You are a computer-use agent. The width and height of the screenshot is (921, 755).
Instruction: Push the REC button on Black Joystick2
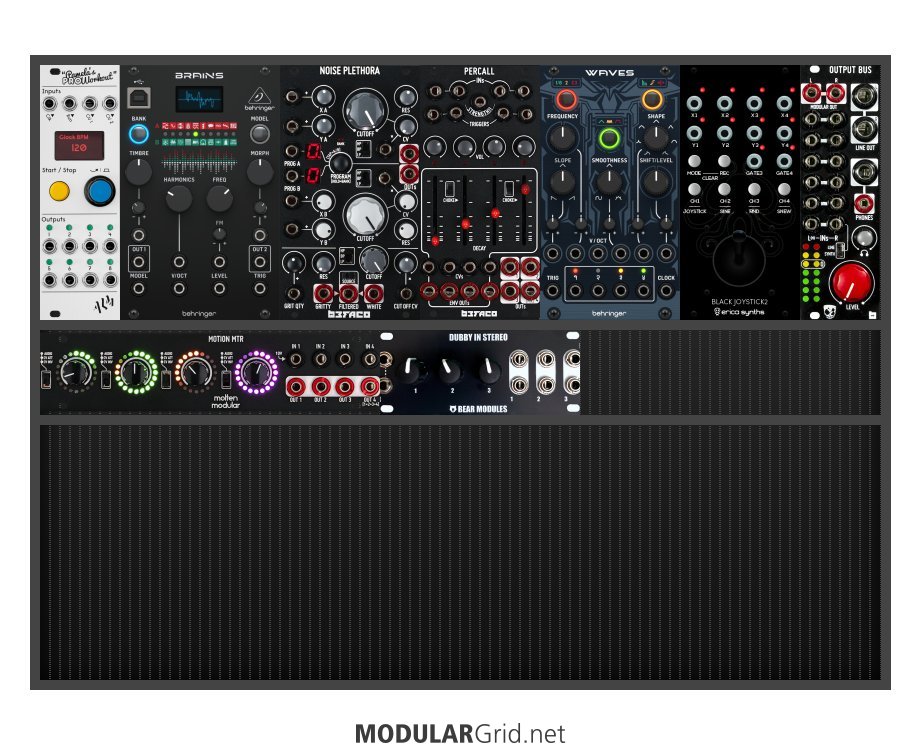pyautogui.click(x=724, y=161)
